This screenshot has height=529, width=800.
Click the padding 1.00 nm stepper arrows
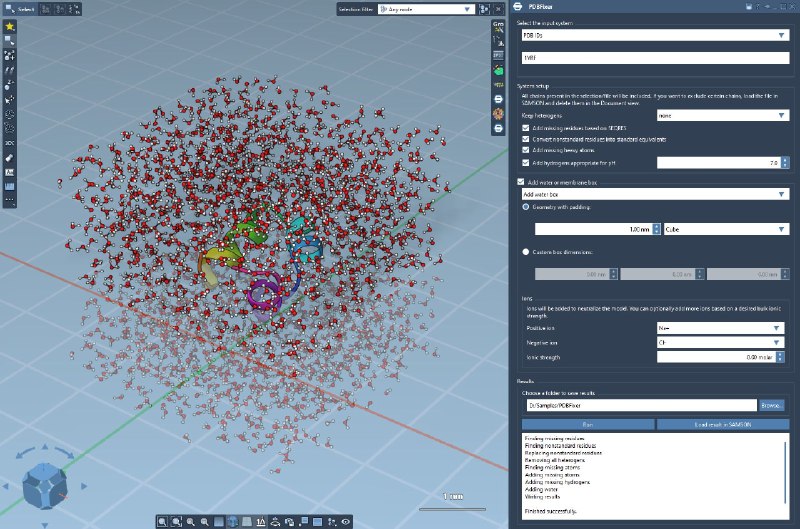point(657,230)
